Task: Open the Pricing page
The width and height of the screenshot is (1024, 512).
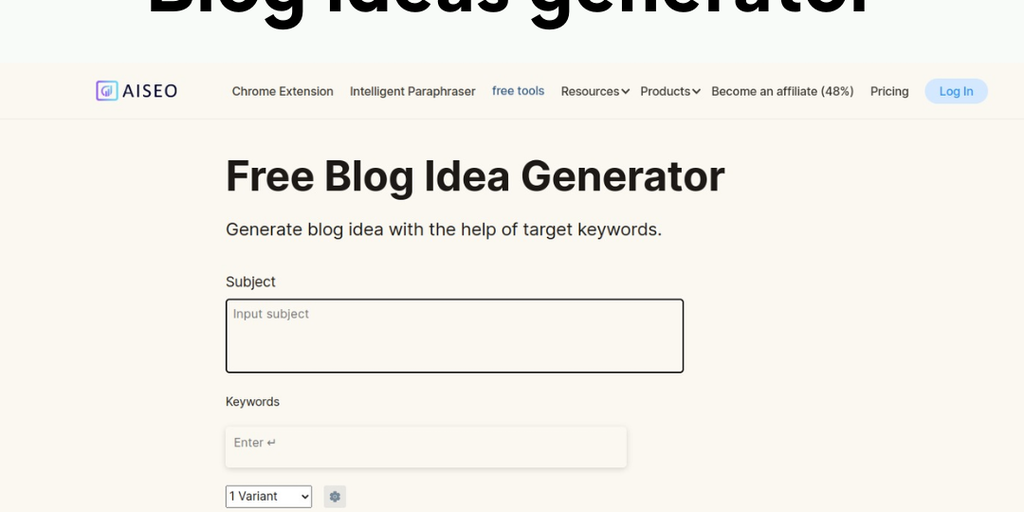Action: click(x=889, y=91)
